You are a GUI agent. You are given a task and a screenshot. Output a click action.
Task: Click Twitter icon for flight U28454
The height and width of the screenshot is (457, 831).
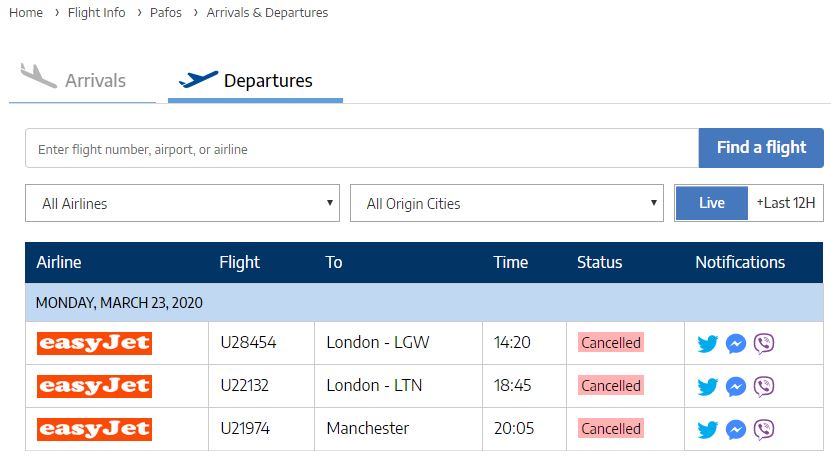pos(708,344)
